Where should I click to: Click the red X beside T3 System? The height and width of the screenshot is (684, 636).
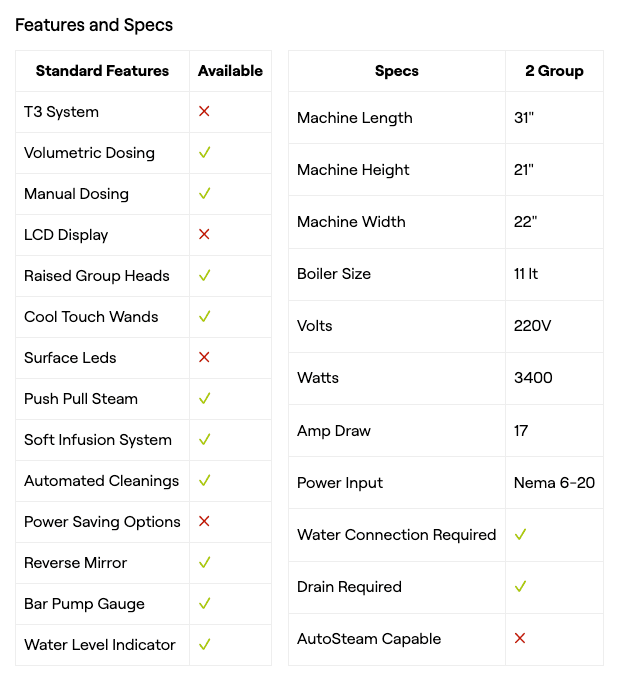204,112
